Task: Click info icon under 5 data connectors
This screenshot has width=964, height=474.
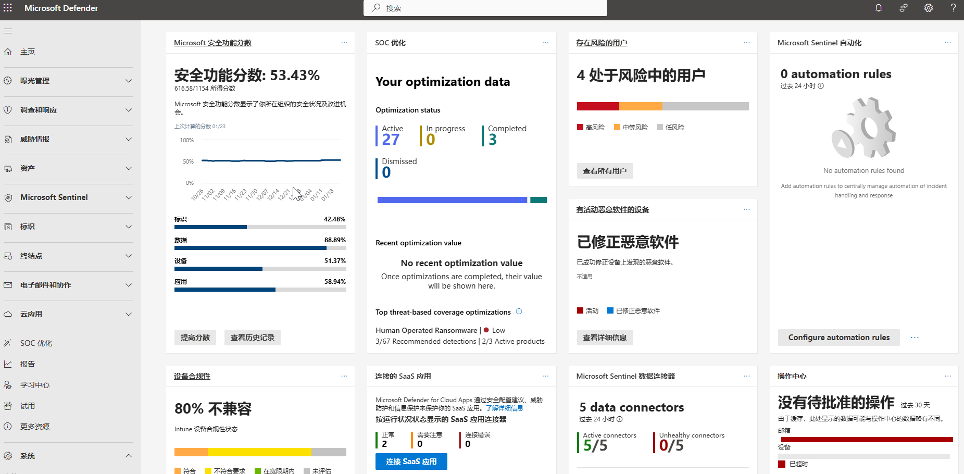Action: pos(619,419)
